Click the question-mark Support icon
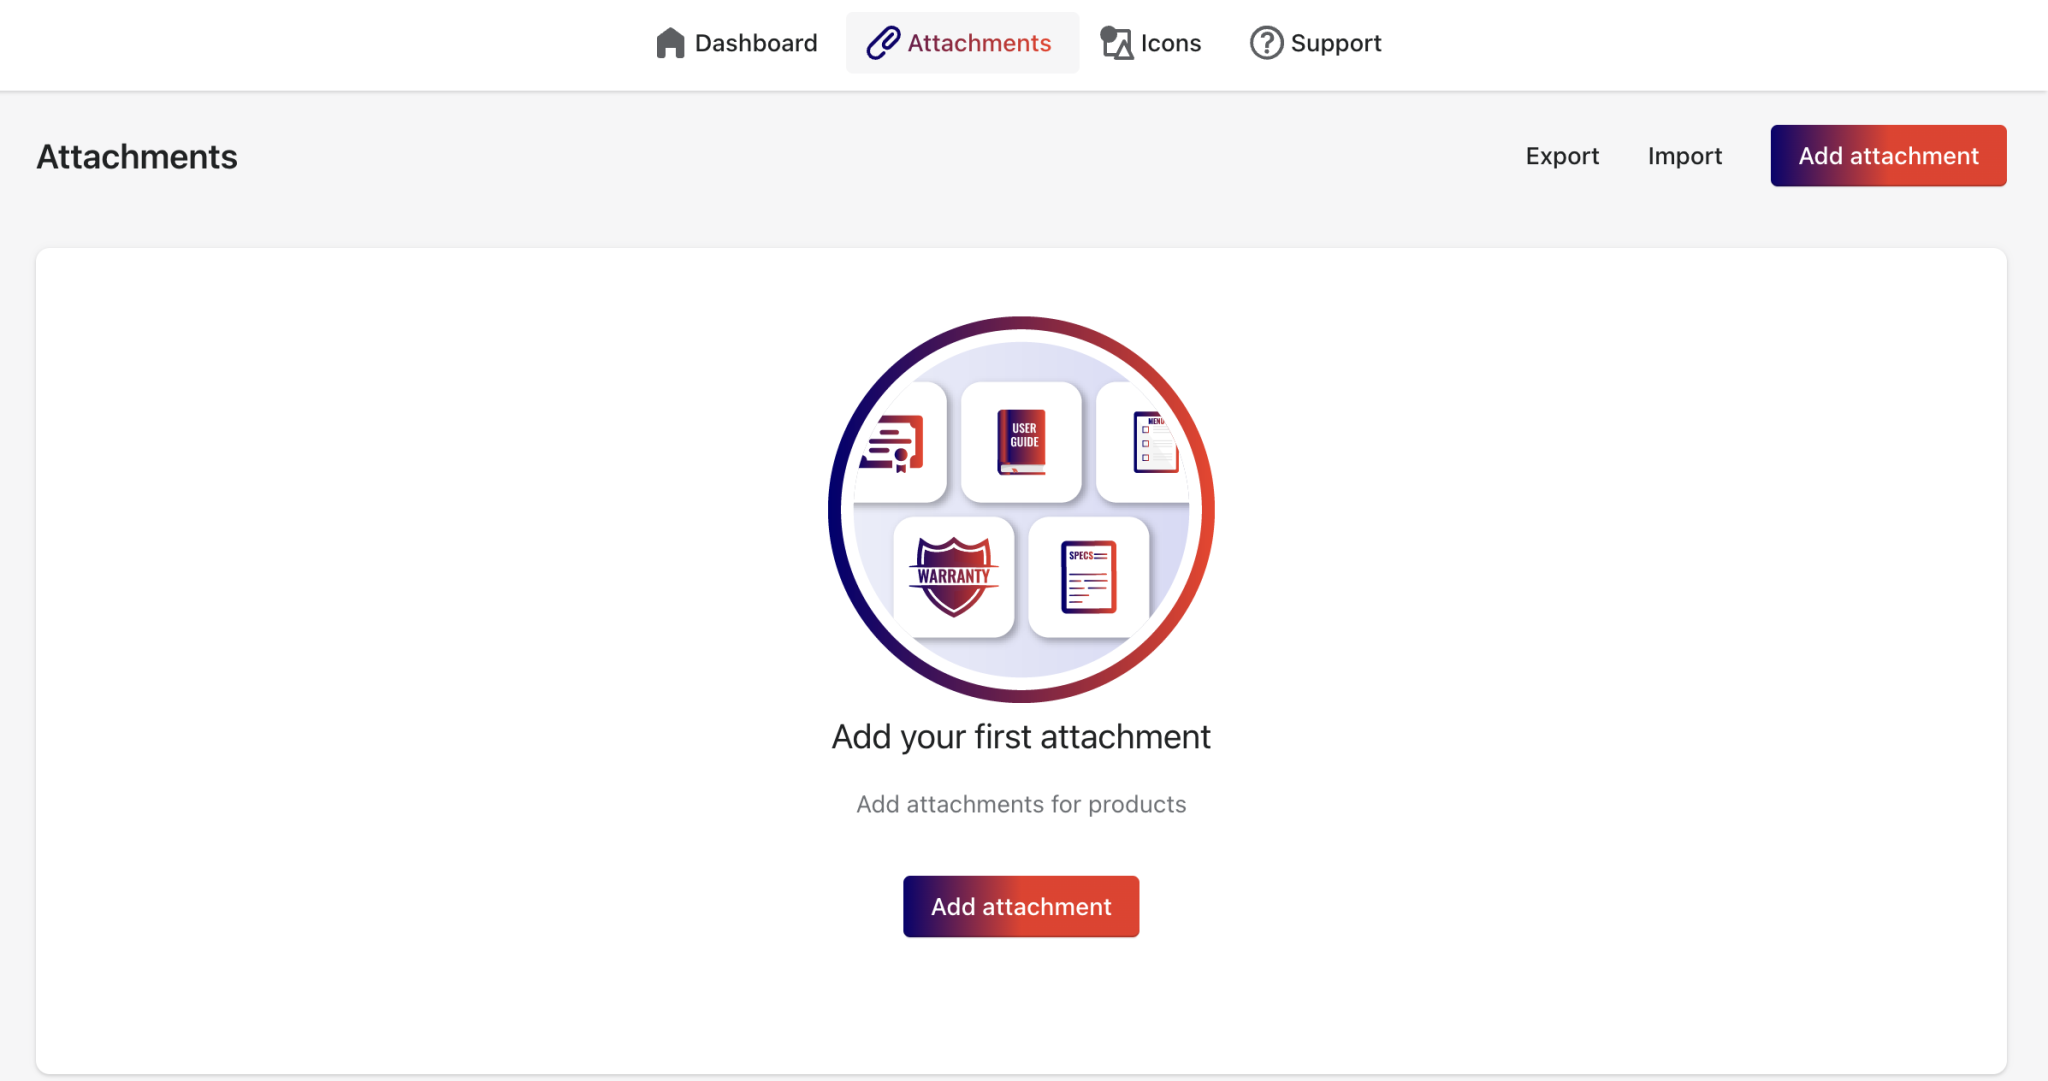Screen dimensions: 2048x1081 pos(1264,42)
